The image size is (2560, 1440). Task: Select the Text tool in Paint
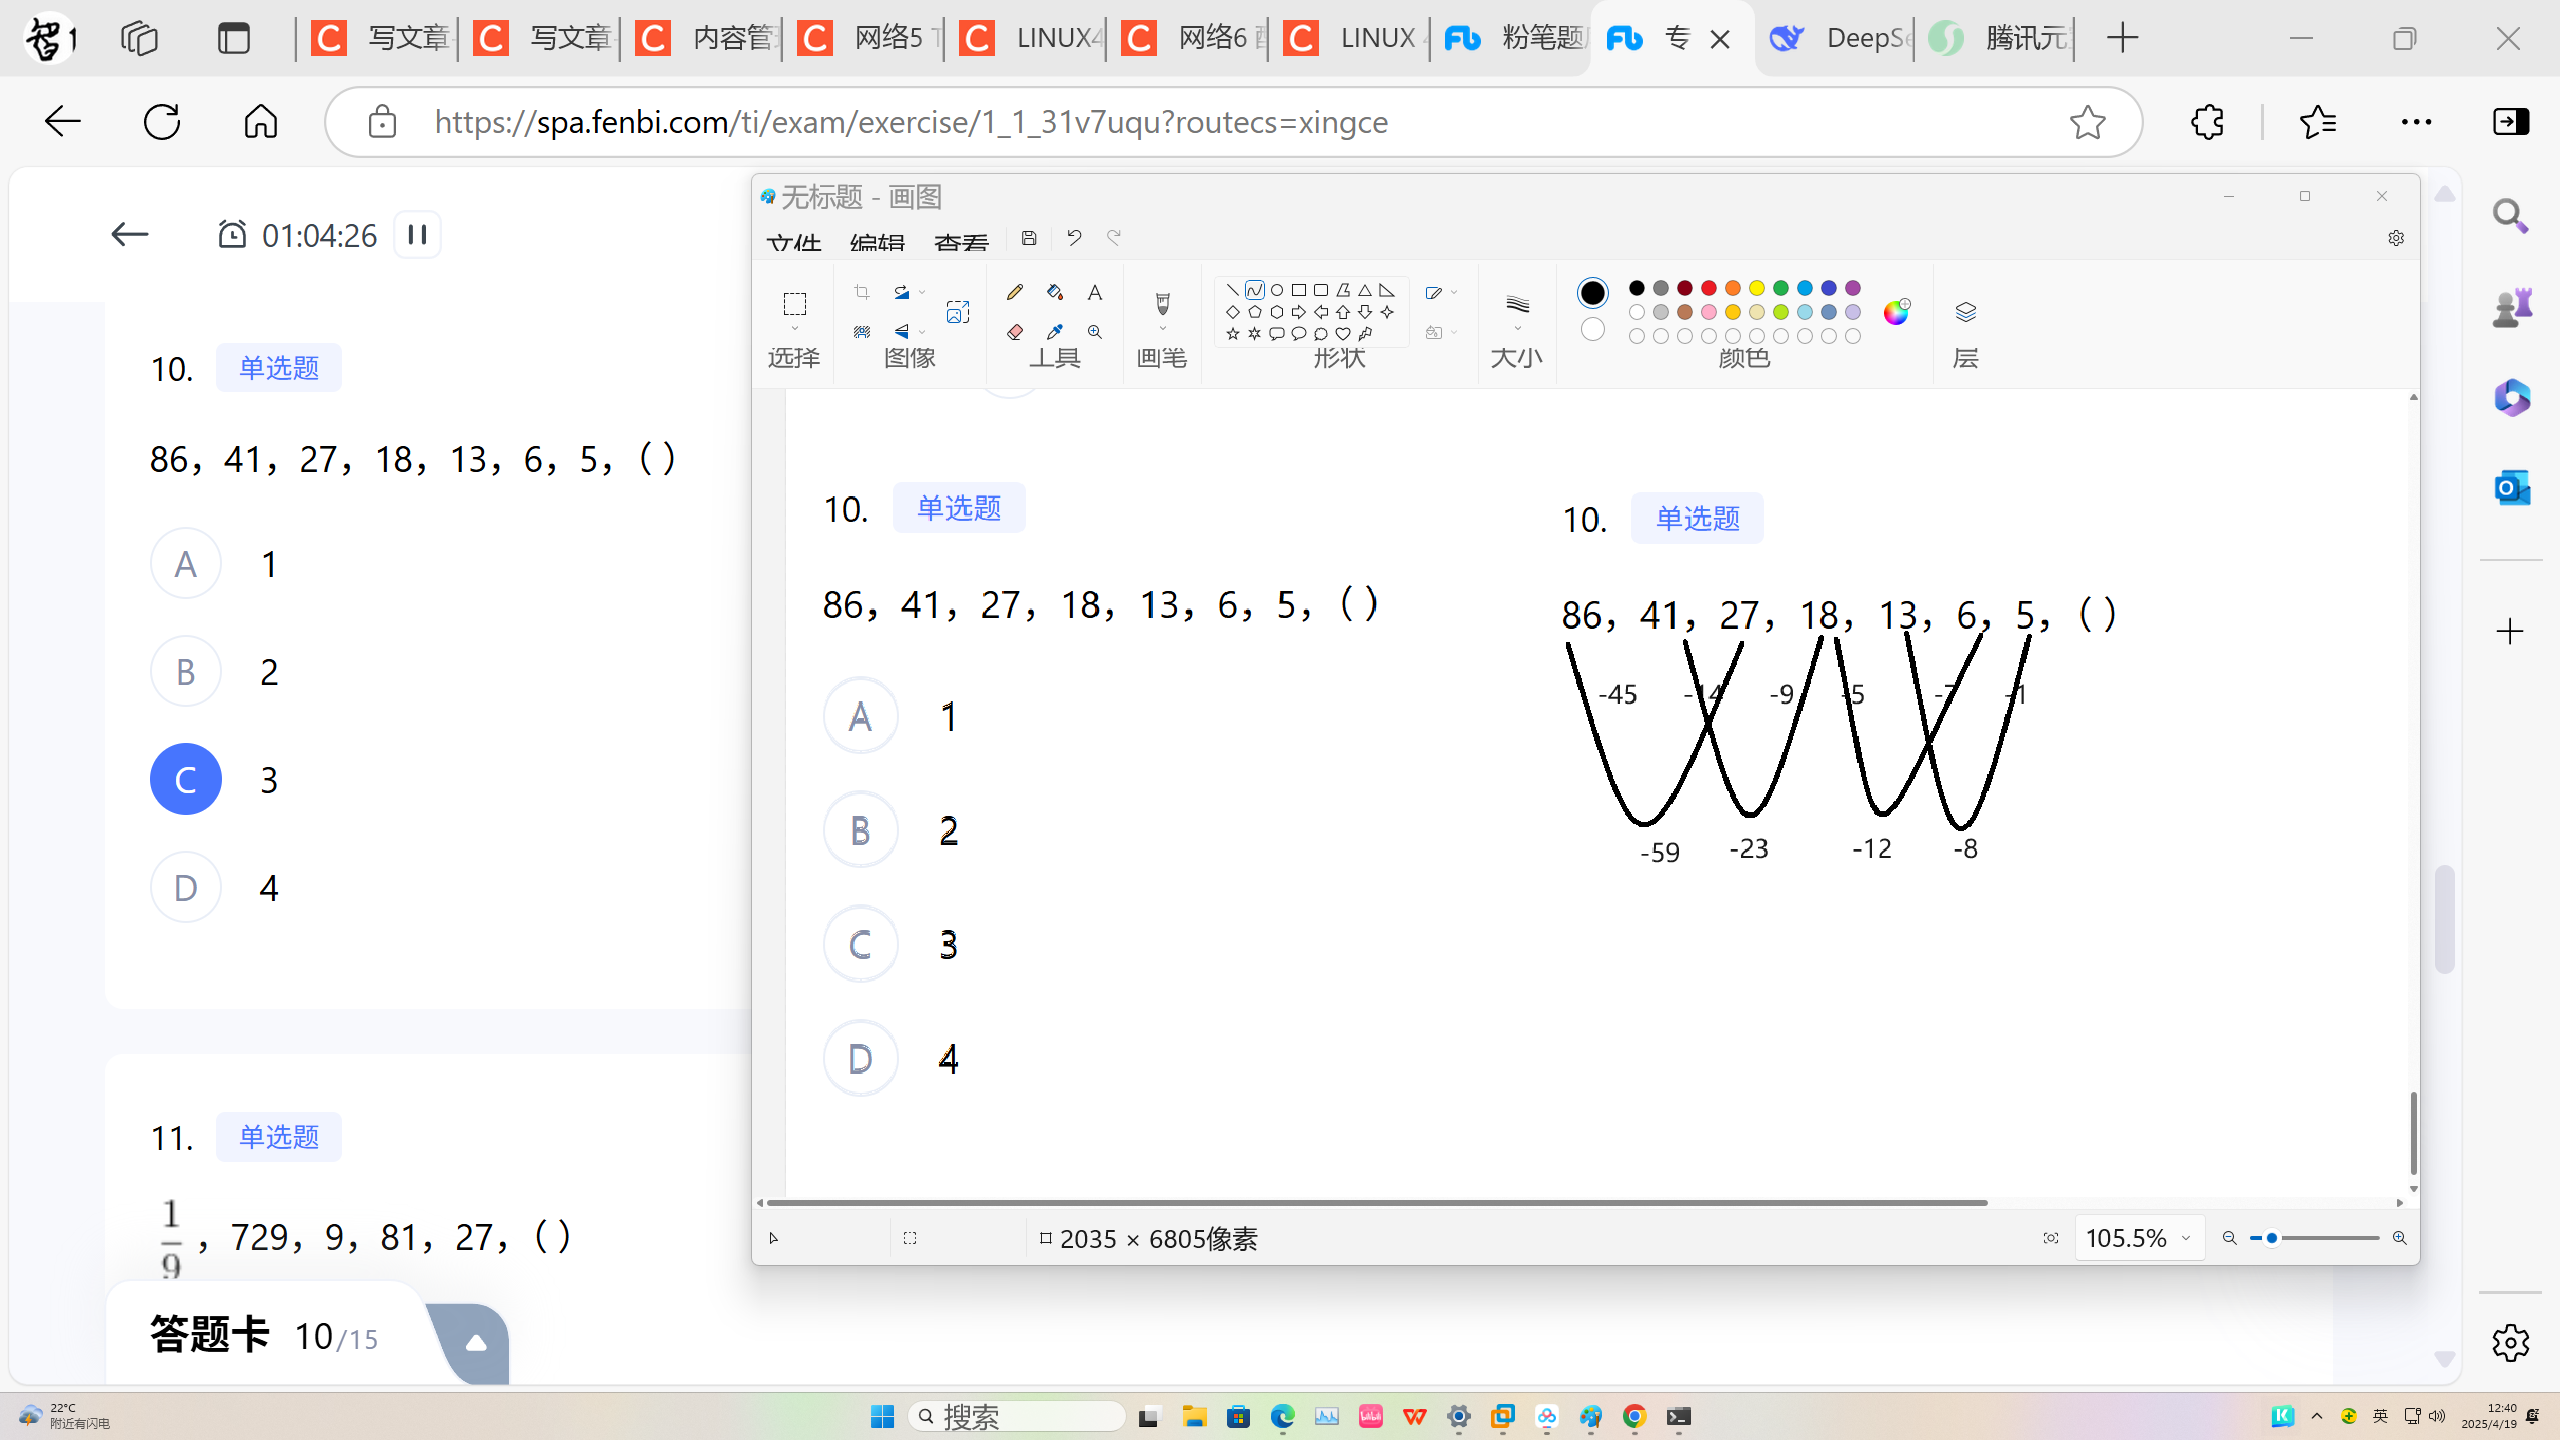1095,292
